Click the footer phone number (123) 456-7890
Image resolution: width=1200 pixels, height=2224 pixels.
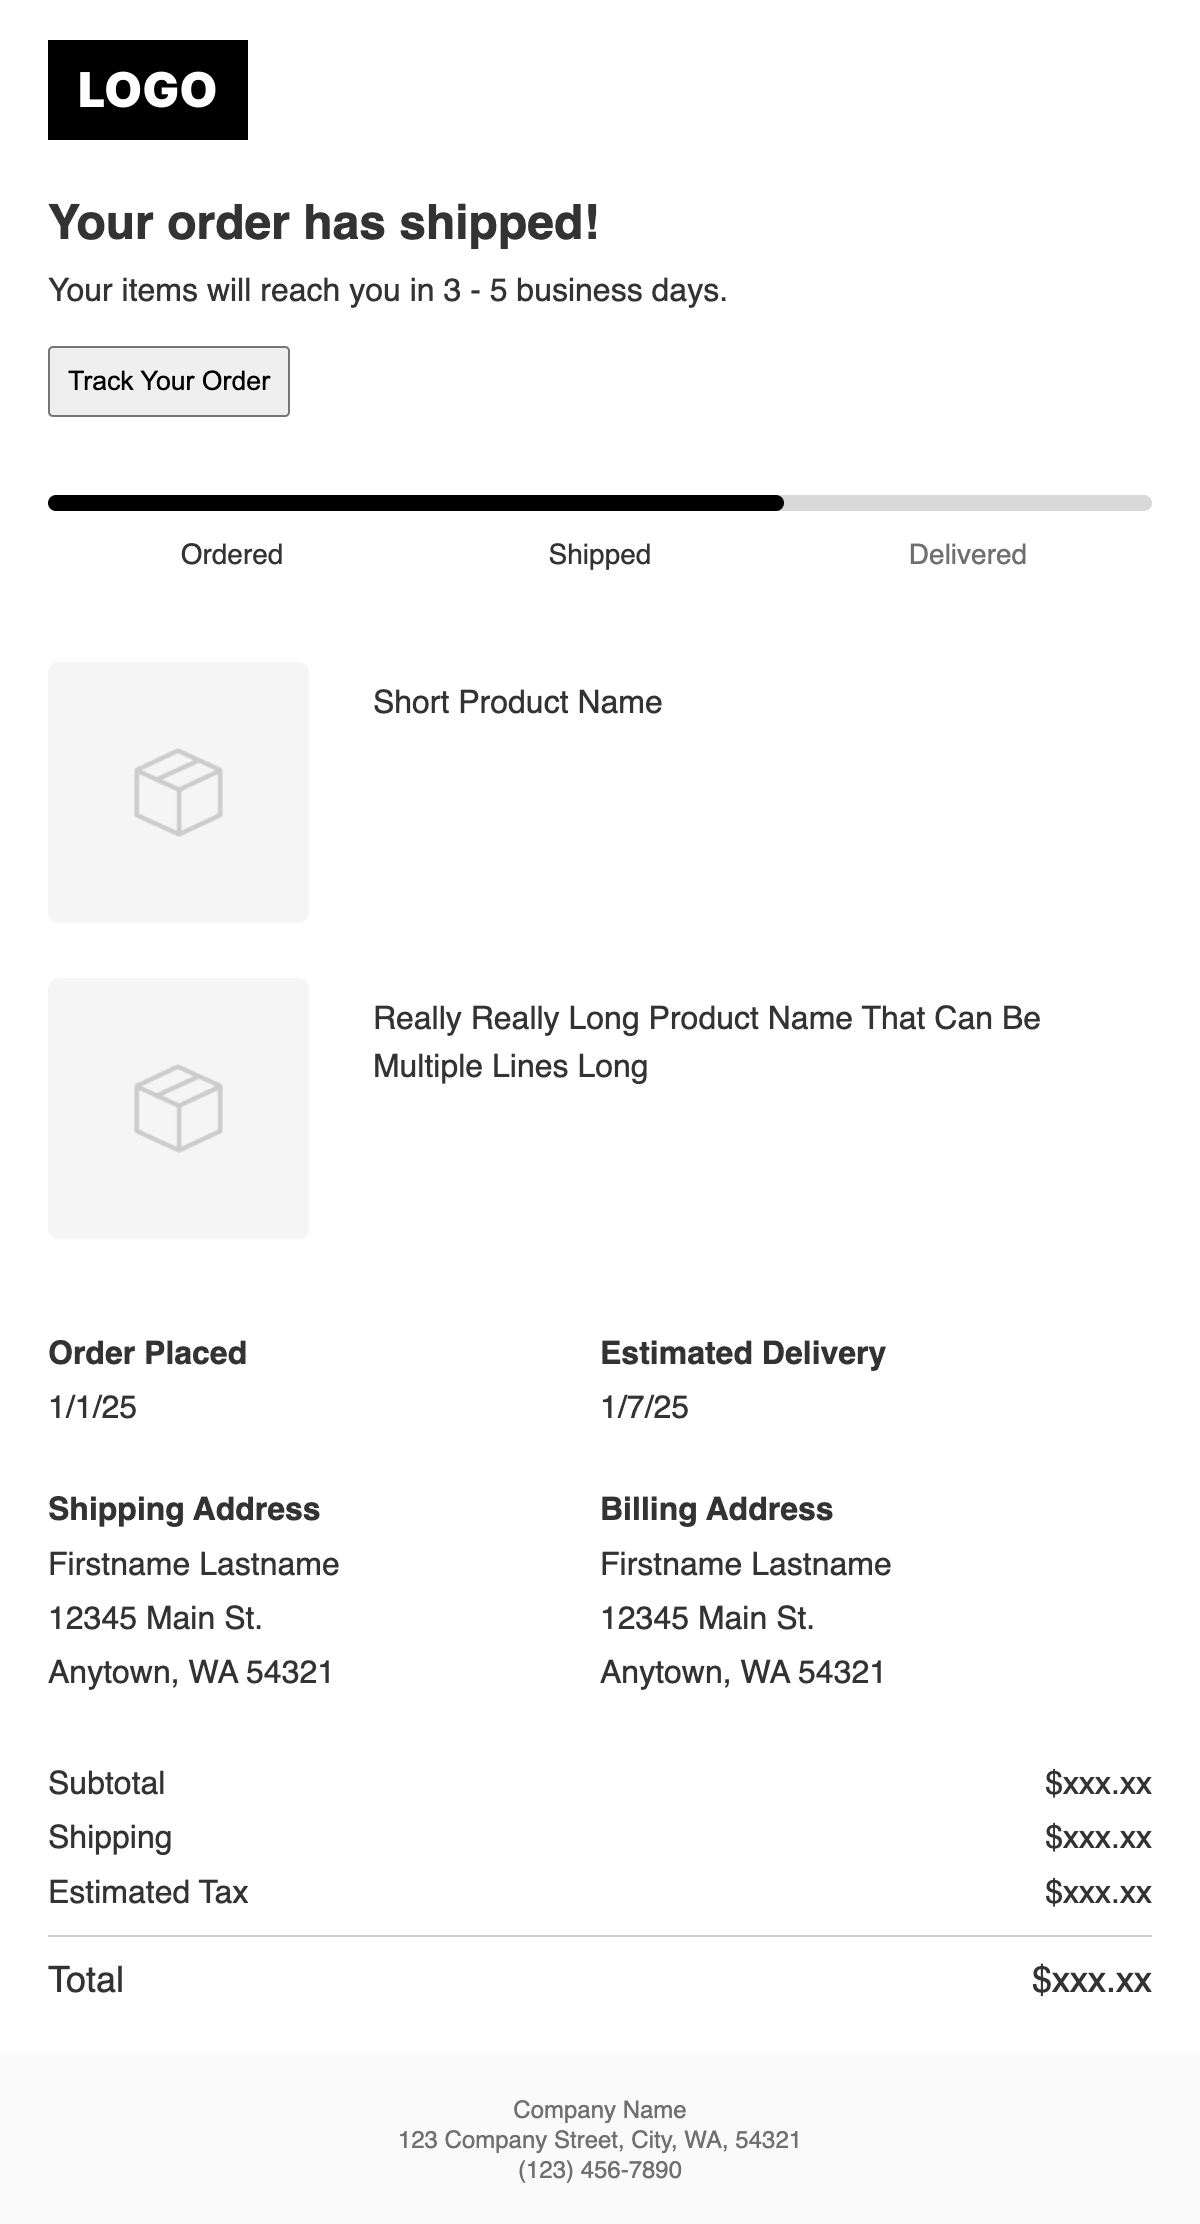pos(599,2169)
